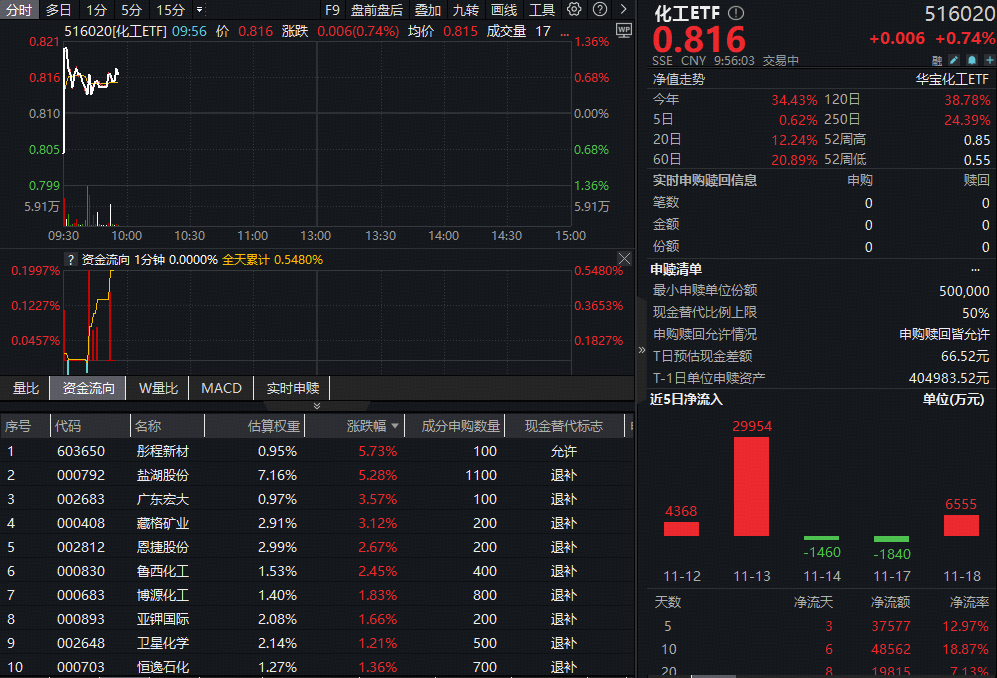The width and height of the screenshot is (997, 678).
Task: Sort by 涨跌幅 column dropdown arrow
Action: point(394,427)
